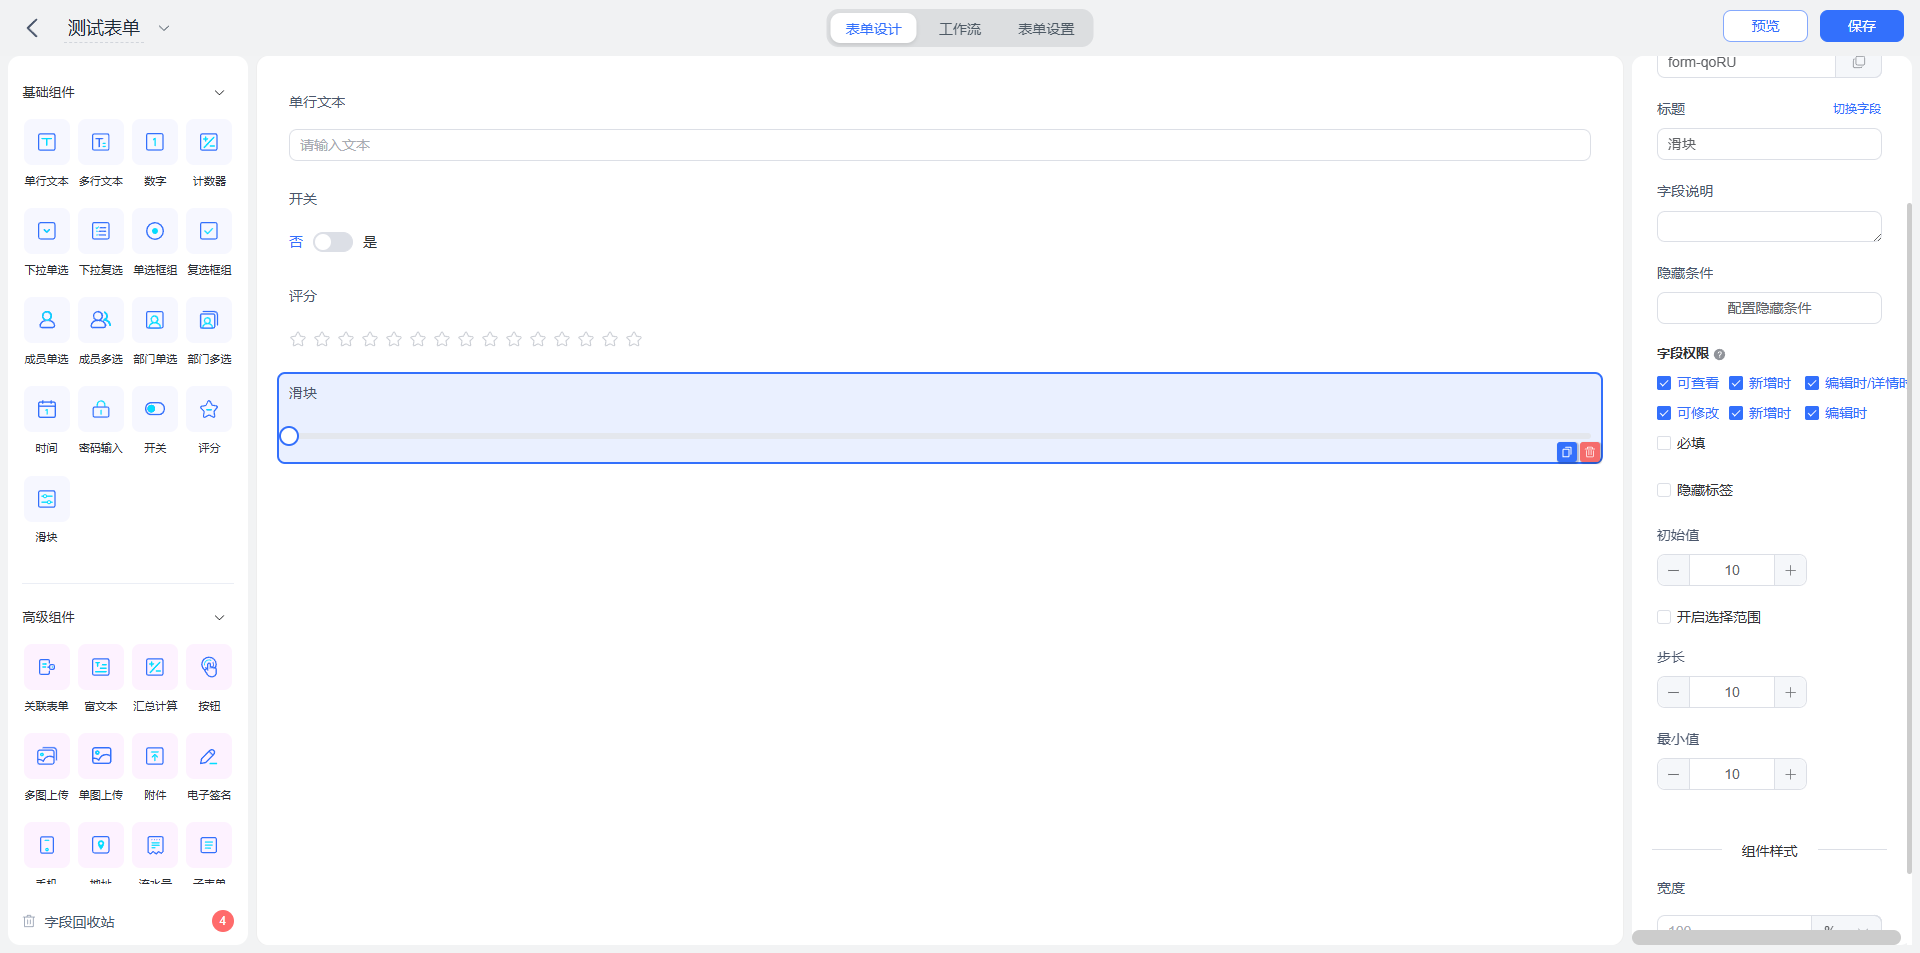Select the 成员多选 component icon
The image size is (1920, 953).
pos(101,320)
